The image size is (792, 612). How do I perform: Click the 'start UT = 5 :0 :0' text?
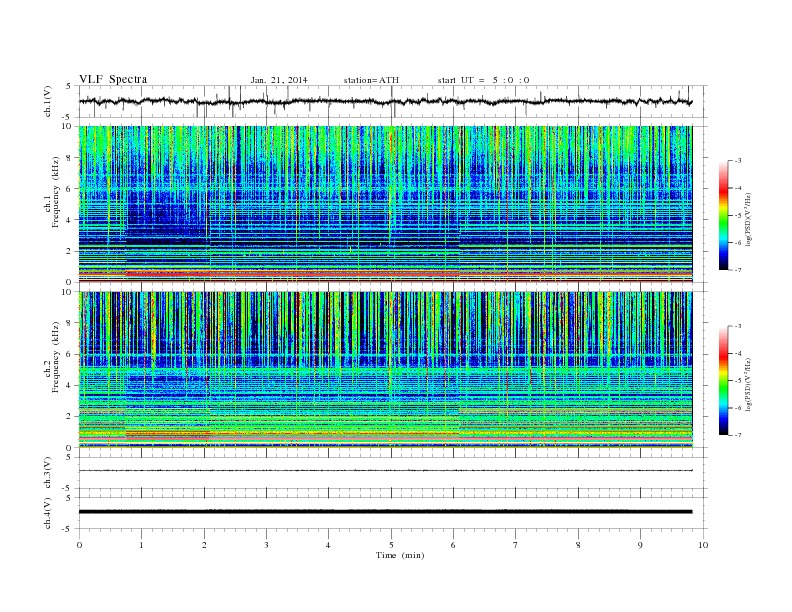coord(483,80)
